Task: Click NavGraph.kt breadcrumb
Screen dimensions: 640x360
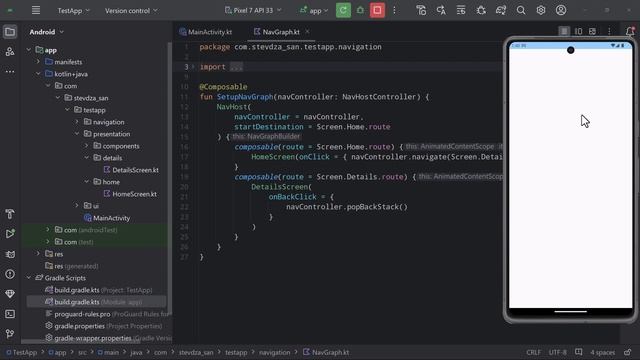Action: 326,352
